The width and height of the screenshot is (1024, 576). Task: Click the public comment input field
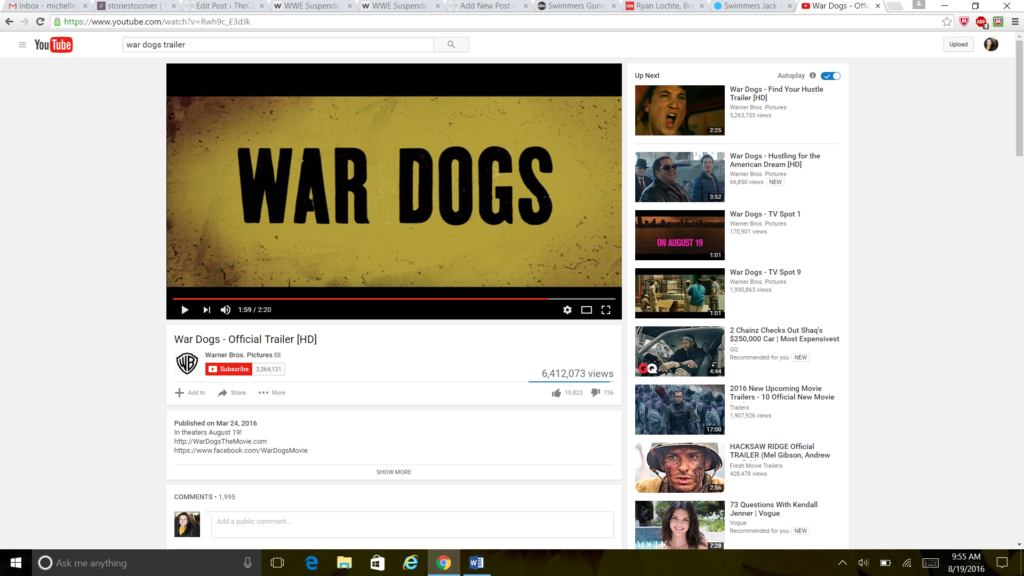[x=411, y=522]
